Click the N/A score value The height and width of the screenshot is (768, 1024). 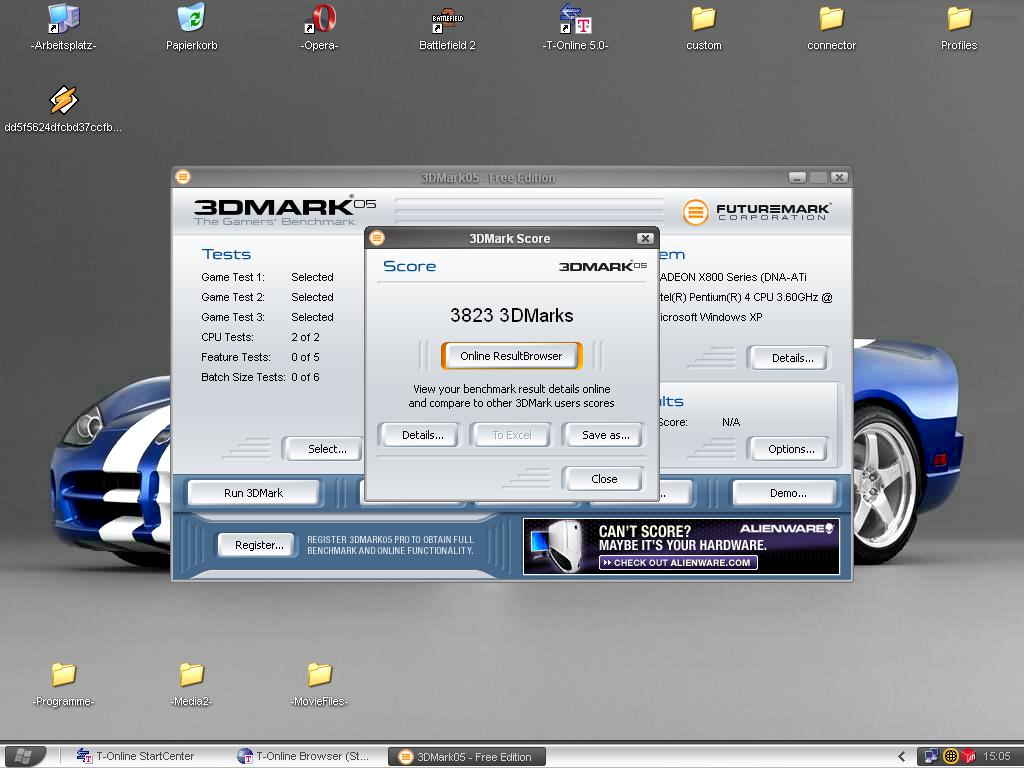coord(731,423)
